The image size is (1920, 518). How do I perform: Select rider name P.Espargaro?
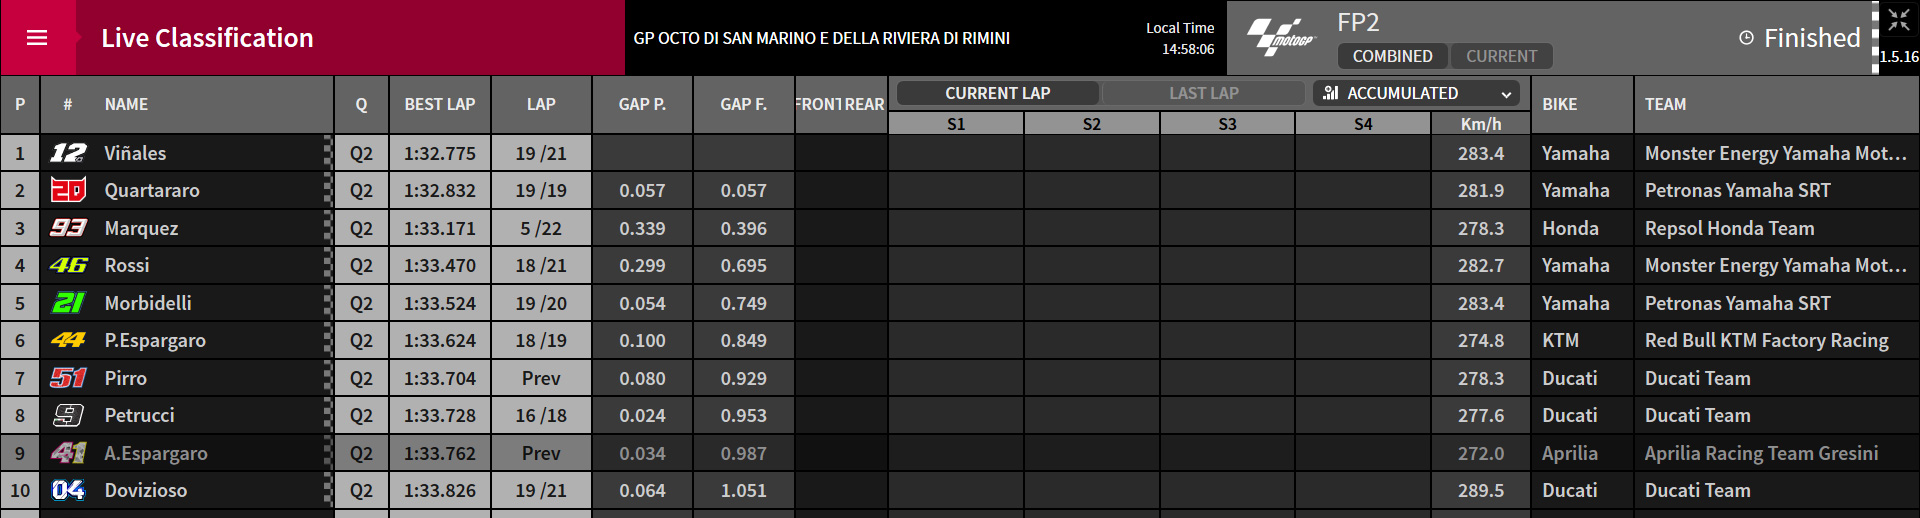pyautogui.click(x=155, y=340)
